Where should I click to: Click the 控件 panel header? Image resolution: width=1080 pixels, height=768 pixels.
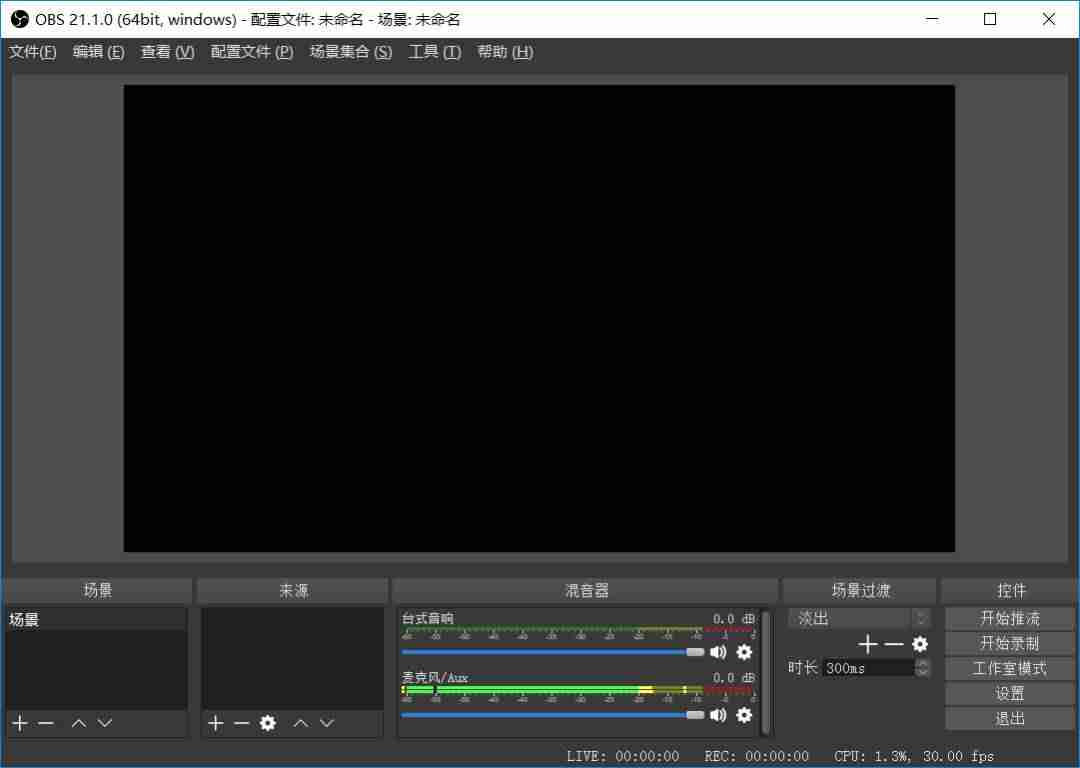tap(1010, 590)
